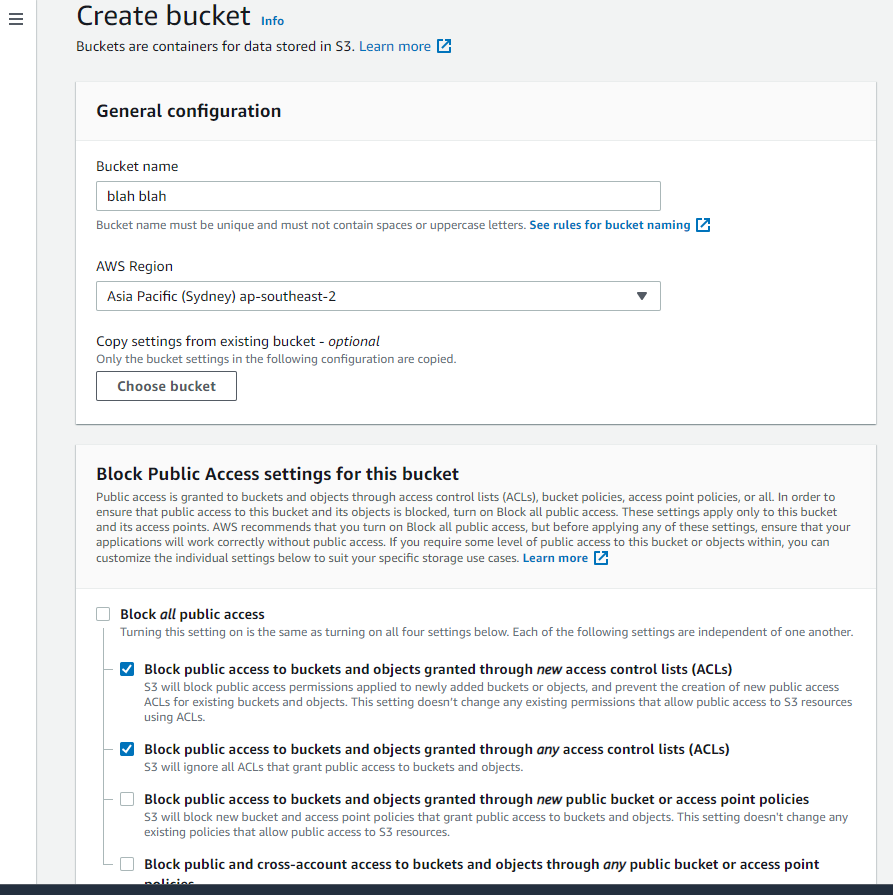The height and width of the screenshot is (895, 893).
Task: Uncheck block access through any ACLs
Action: 127,749
